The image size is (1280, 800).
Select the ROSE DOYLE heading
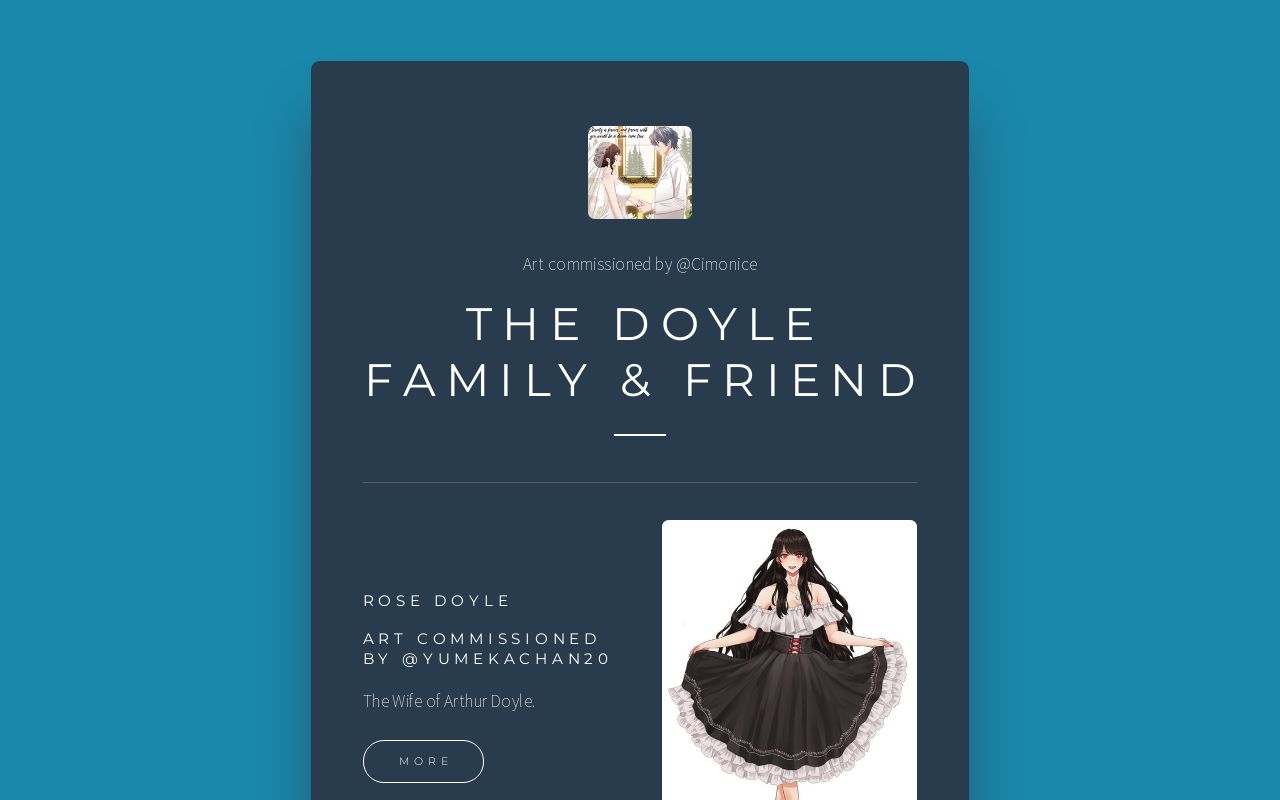click(437, 600)
